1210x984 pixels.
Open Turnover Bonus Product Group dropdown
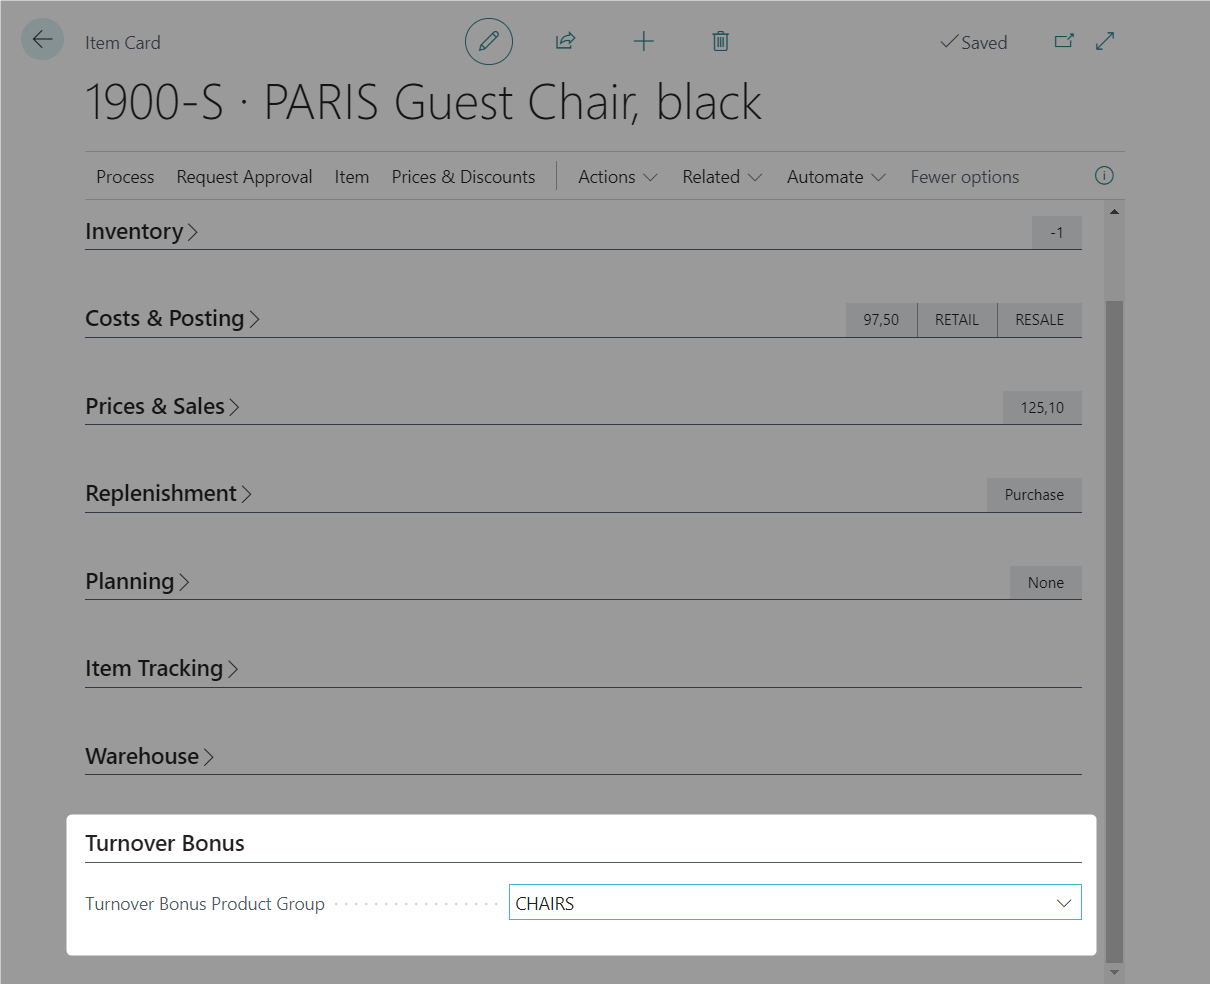[x=1063, y=903]
